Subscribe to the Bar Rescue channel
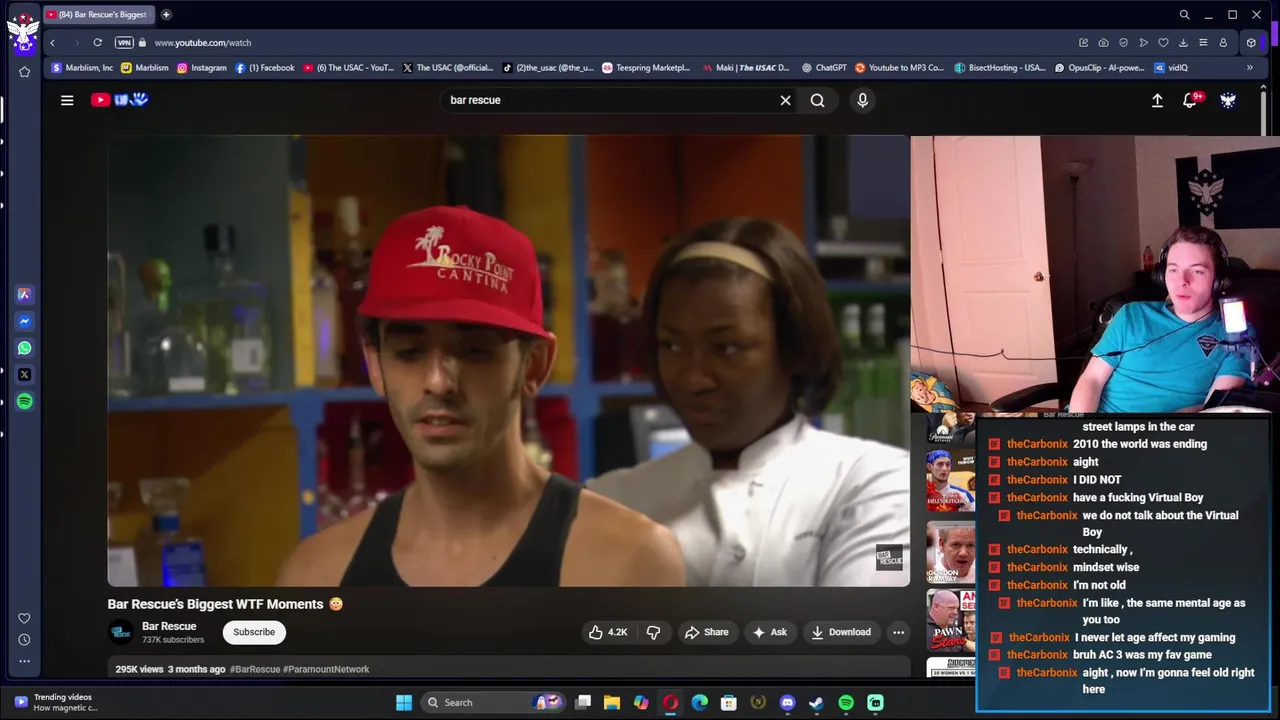 tap(254, 632)
